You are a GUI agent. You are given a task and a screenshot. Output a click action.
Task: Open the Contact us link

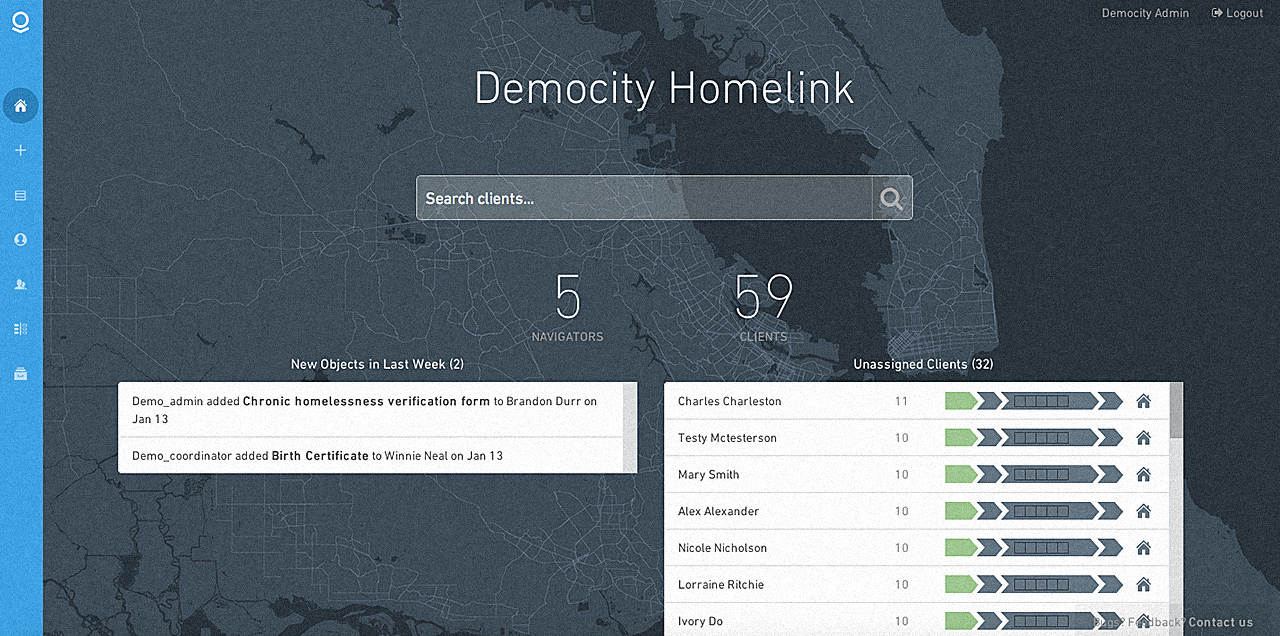(x=1220, y=621)
